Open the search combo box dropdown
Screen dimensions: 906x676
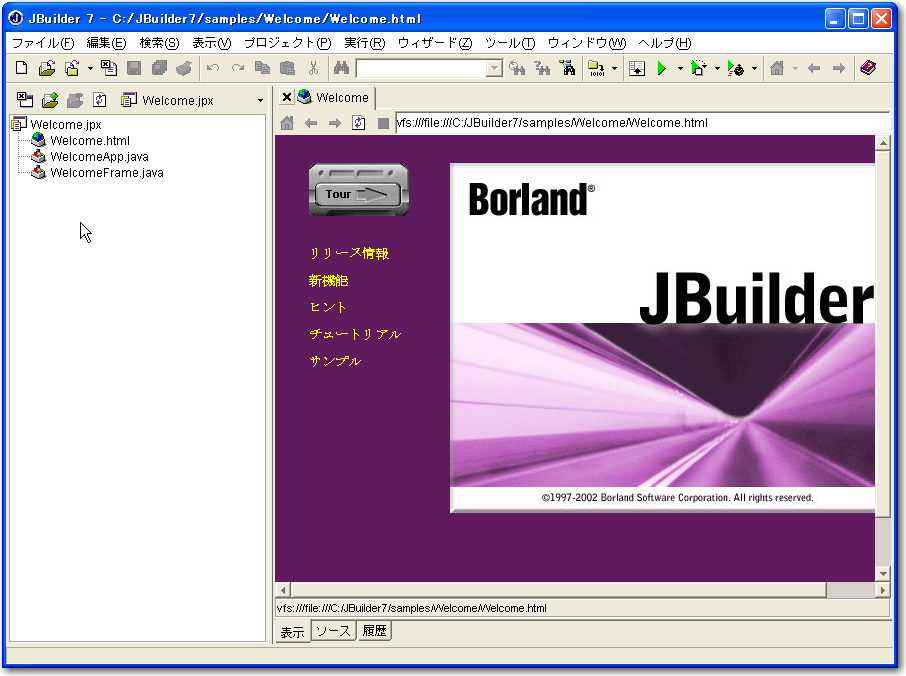(494, 69)
